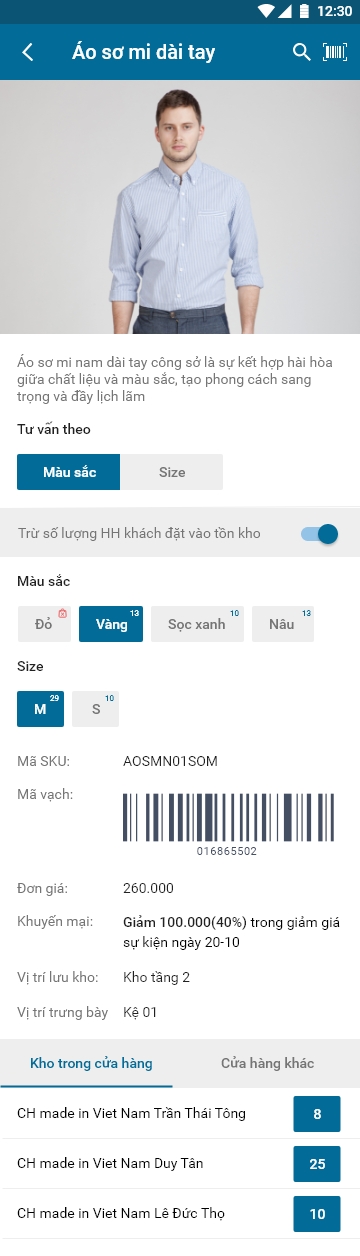Image resolution: width=360 pixels, height=1256 pixels.
Task: Open stock count 25 for Duy Tân
Action: (x=317, y=1164)
